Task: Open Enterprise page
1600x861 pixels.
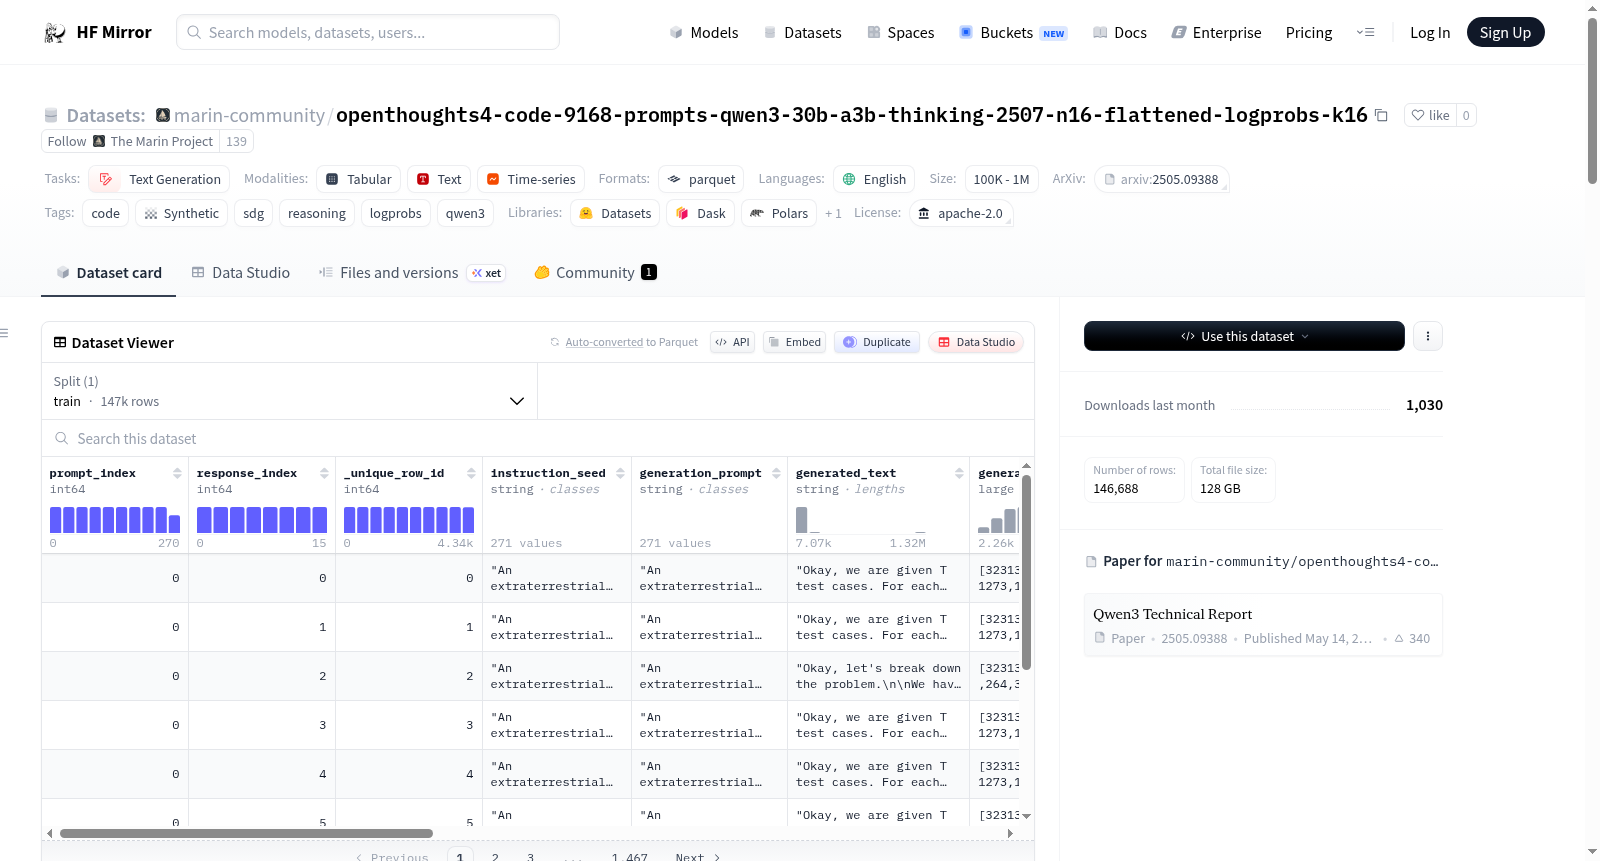Action: [x=1216, y=32]
